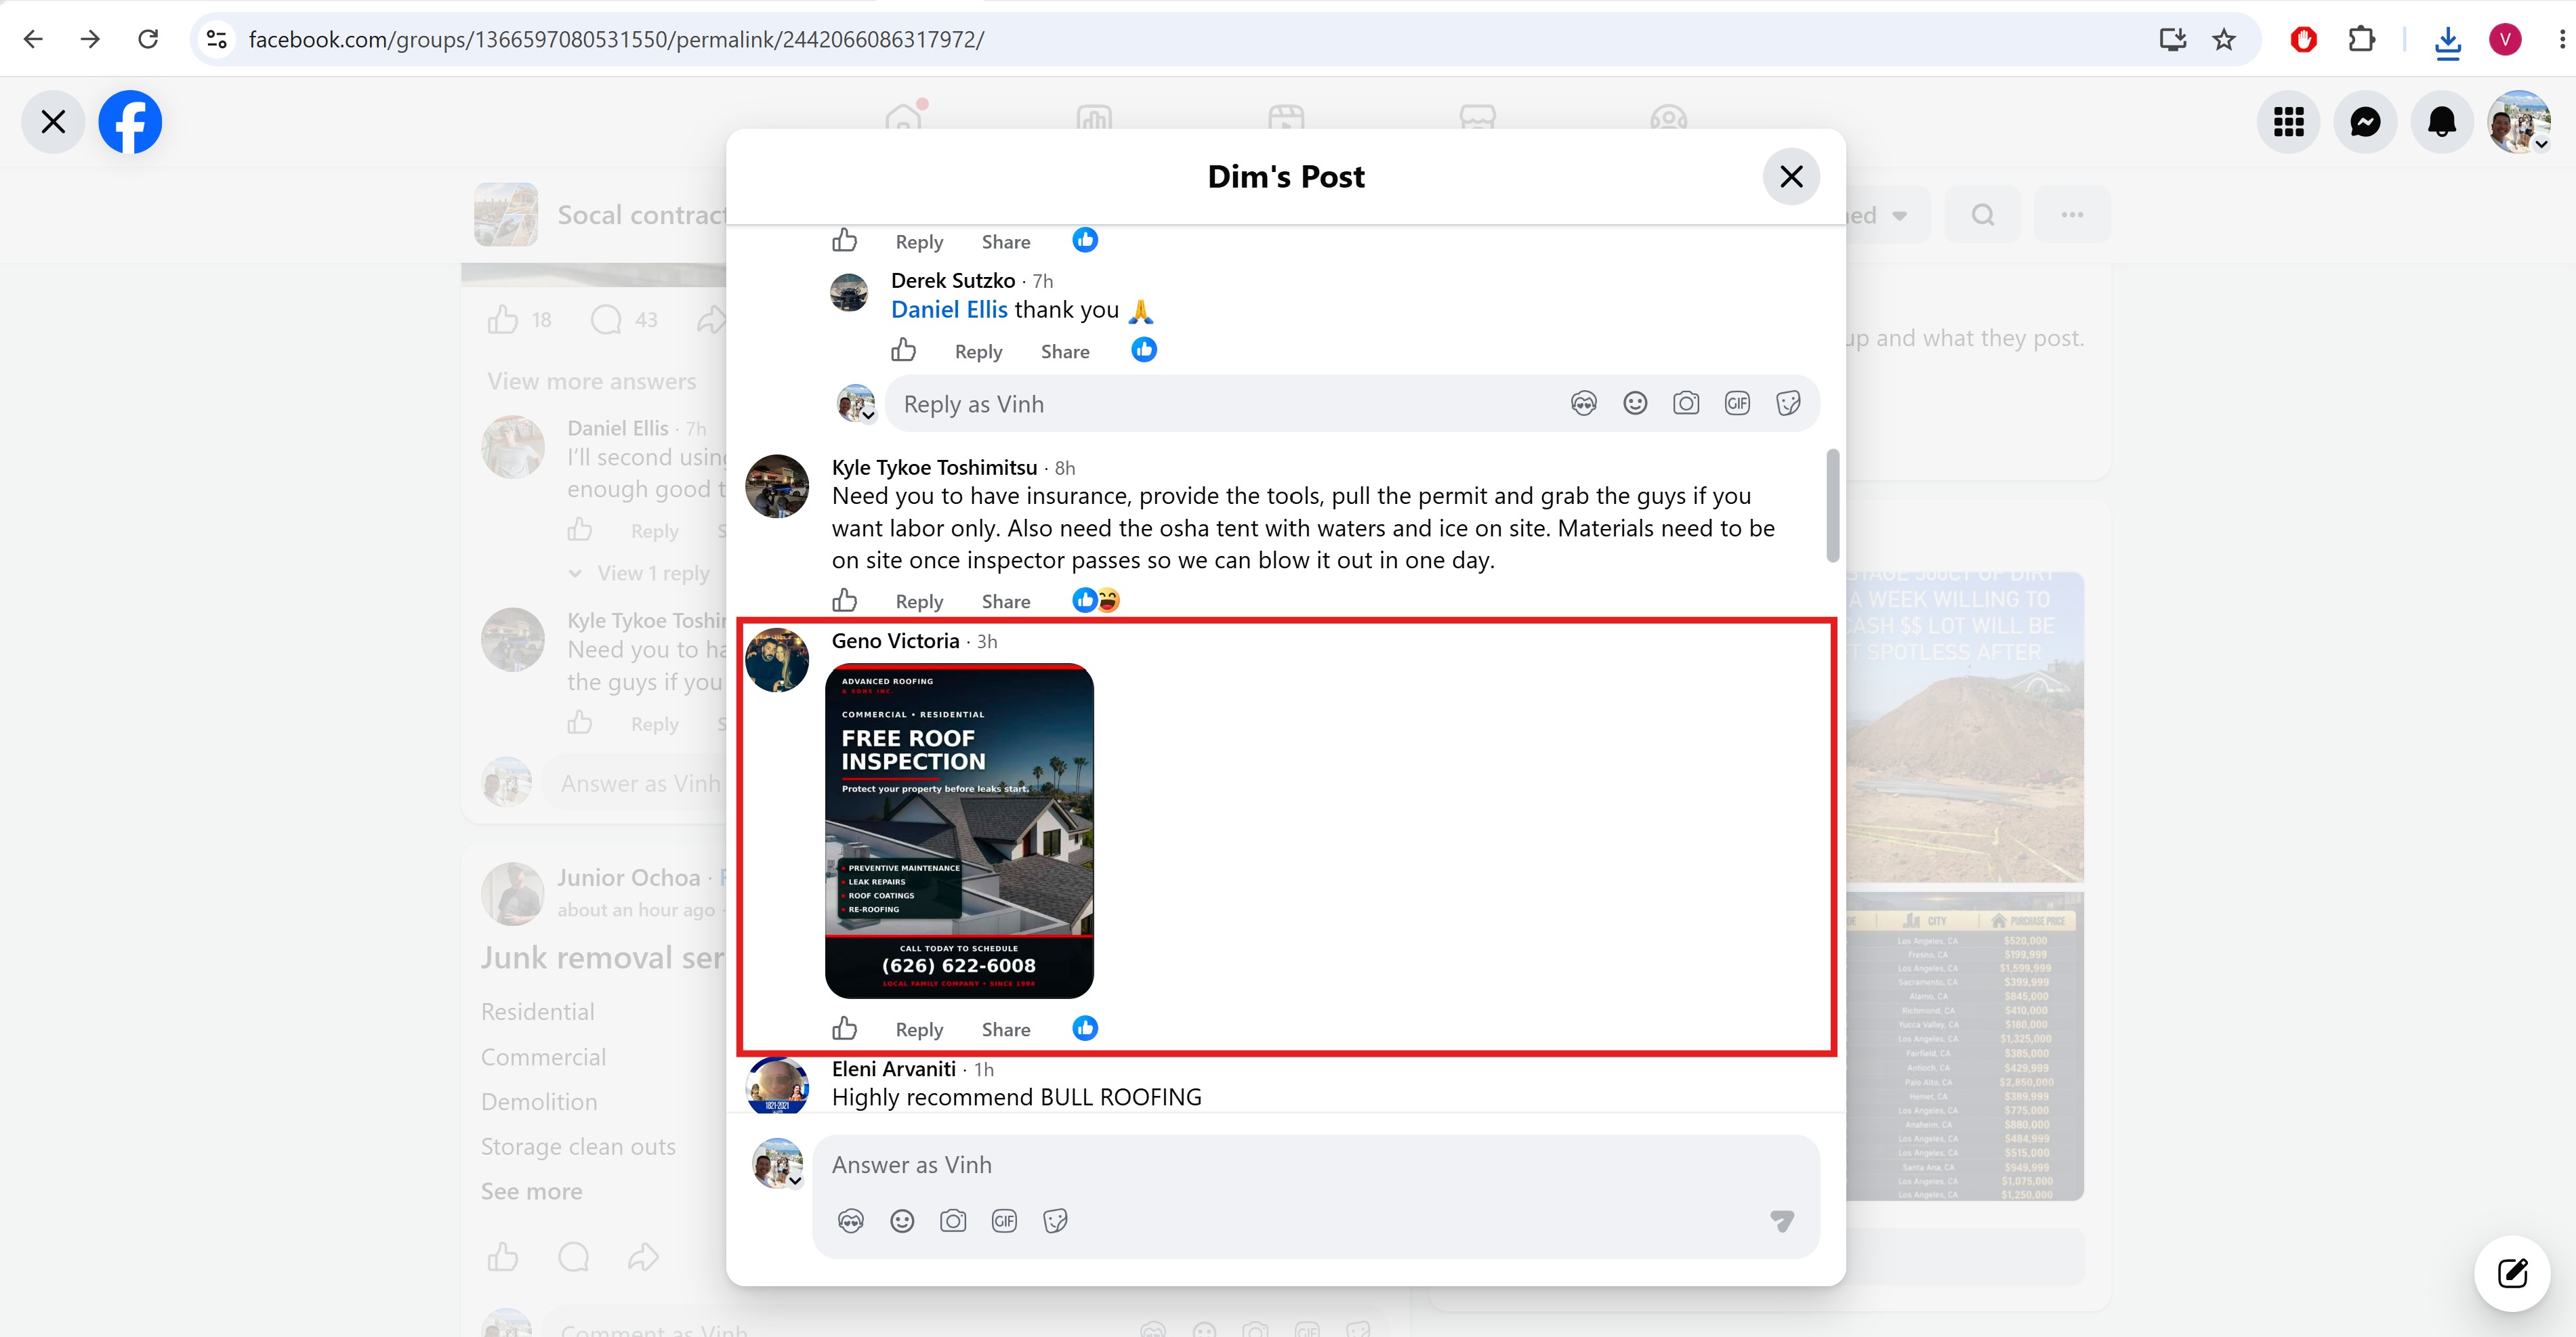The height and width of the screenshot is (1337, 2576).
Task: Share Geno Victoria's comment
Action: click(x=1006, y=1029)
